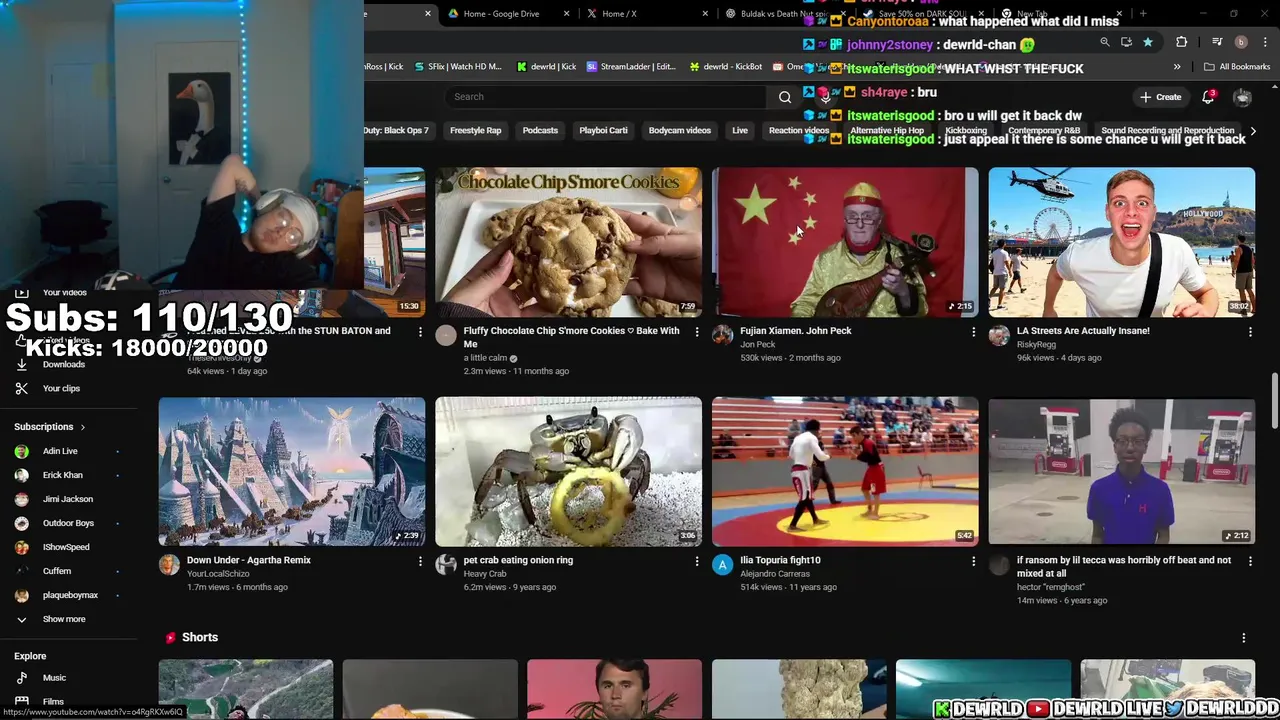Image resolution: width=1280 pixels, height=720 pixels.
Task: Open the All Bookmarks folder
Action: tap(1237, 67)
